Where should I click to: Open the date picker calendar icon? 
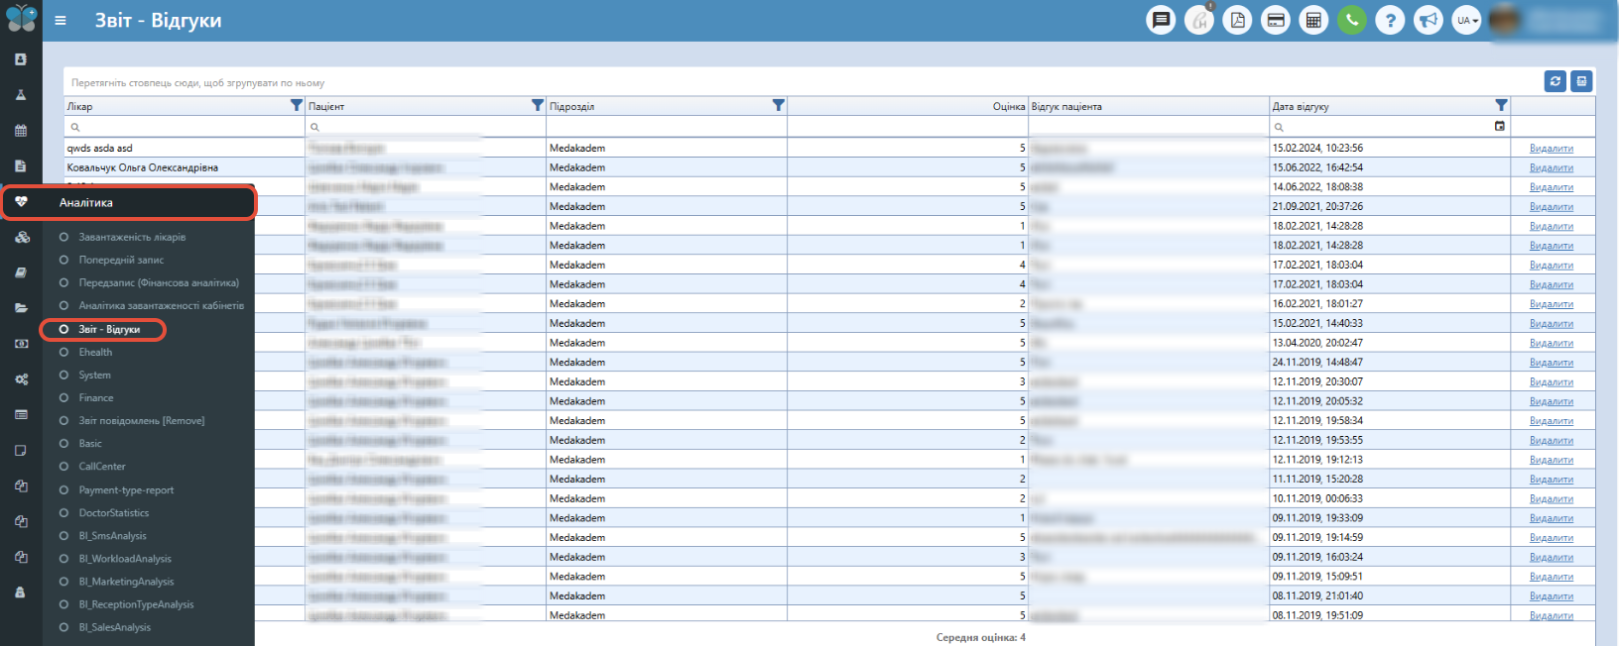[1499, 126]
